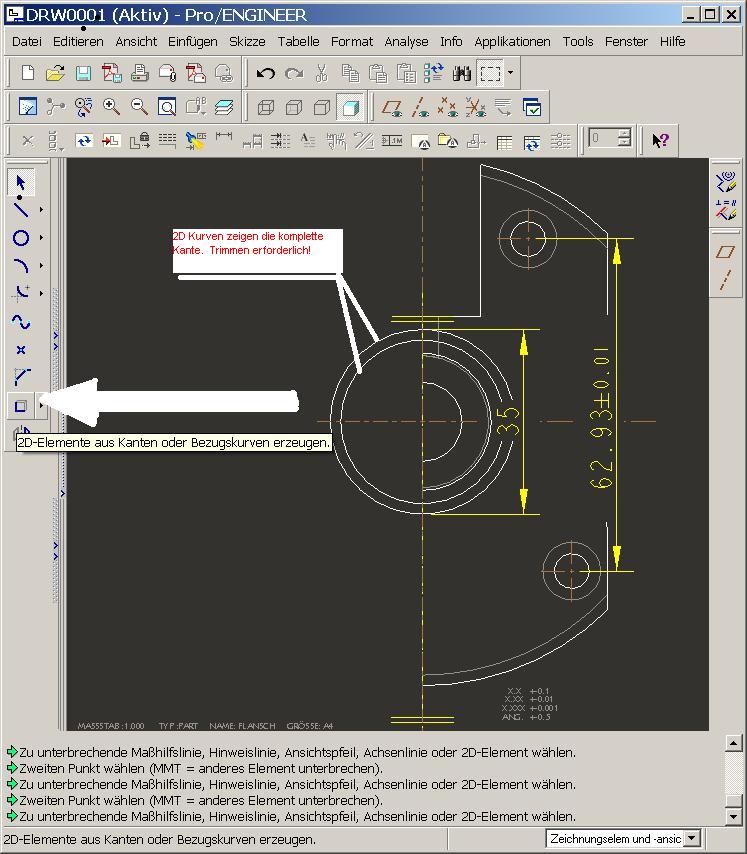Screen dimensions: 747x854
Task: Toggle coordinate systems visibility
Action: pyautogui.click(x=475, y=107)
